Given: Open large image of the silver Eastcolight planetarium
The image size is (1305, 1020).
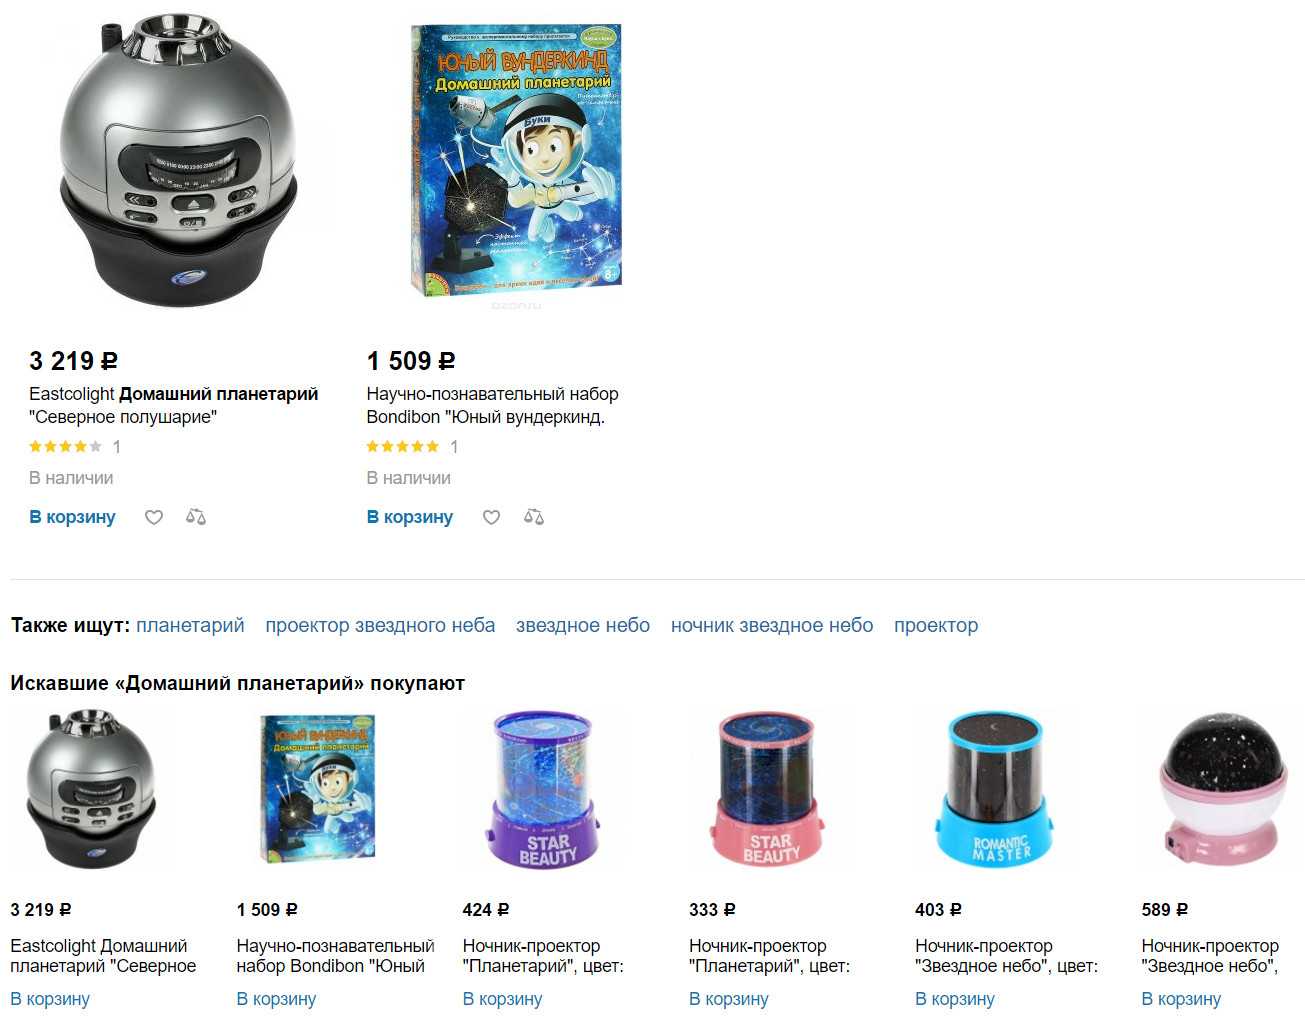Looking at the screenshot, I should click(x=178, y=160).
